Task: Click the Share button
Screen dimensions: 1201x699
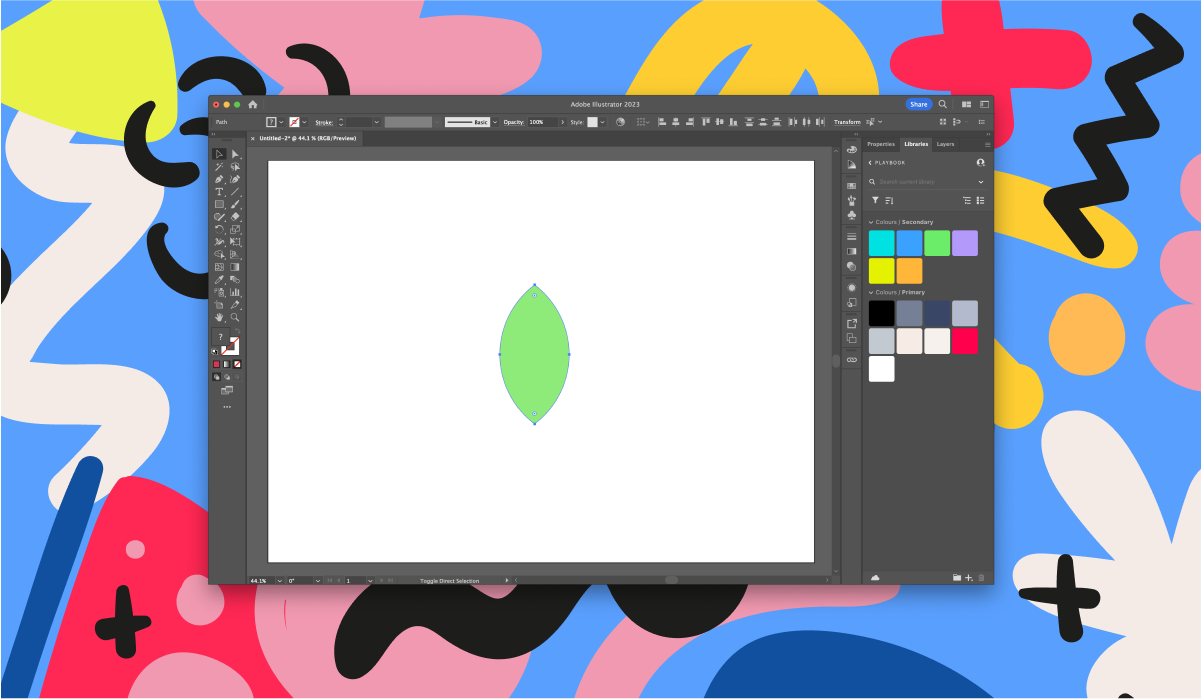Action: click(917, 104)
